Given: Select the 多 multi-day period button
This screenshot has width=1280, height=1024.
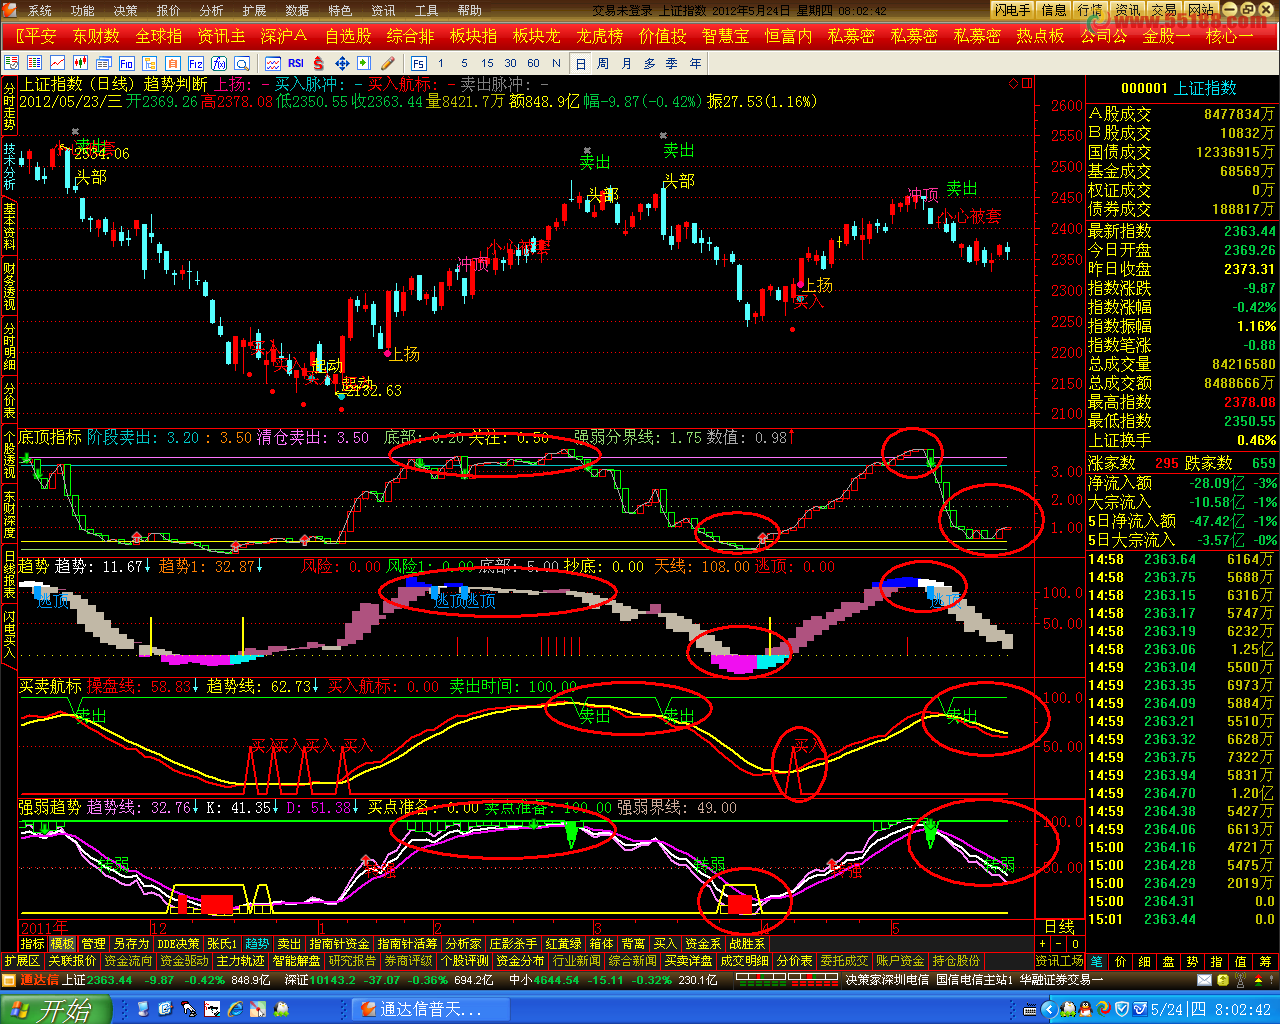Looking at the screenshot, I should pos(649,63).
